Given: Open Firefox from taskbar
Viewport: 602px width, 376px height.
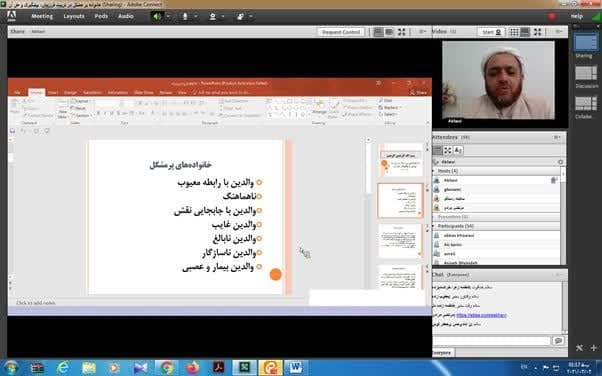Looking at the screenshot, I should (192, 368).
